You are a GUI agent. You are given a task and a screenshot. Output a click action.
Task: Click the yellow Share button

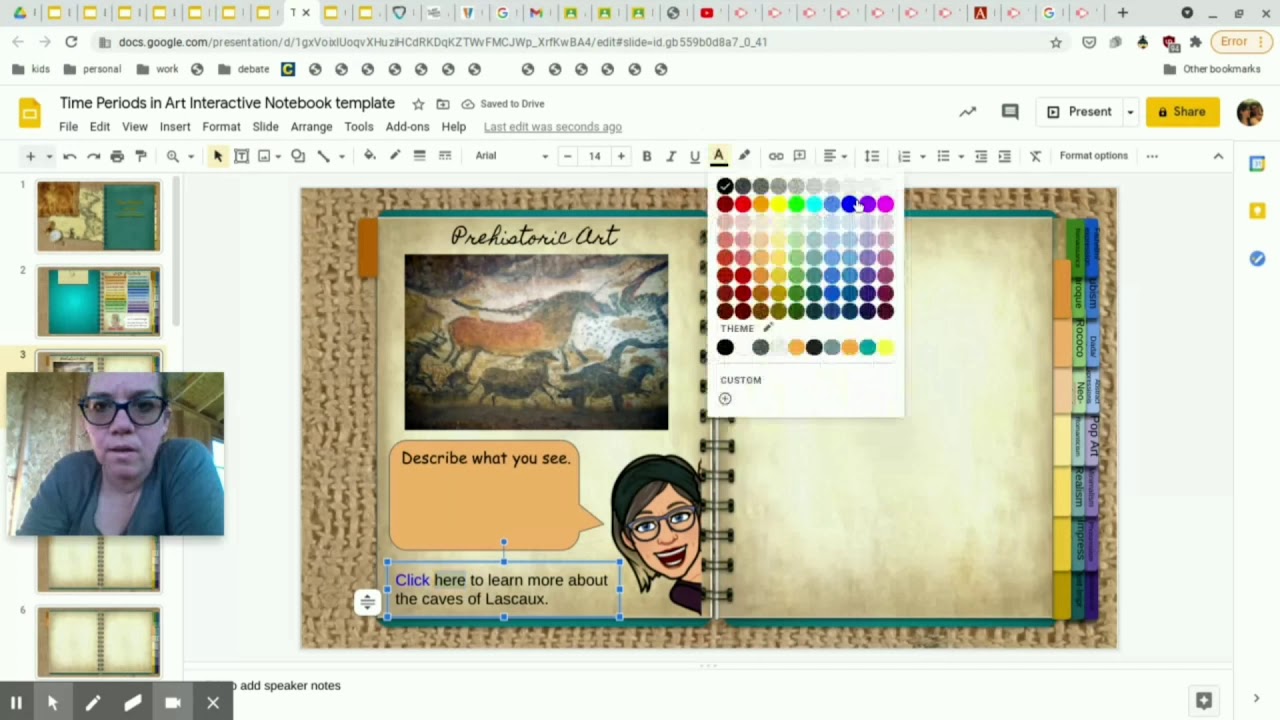click(x=1182, y=112)
